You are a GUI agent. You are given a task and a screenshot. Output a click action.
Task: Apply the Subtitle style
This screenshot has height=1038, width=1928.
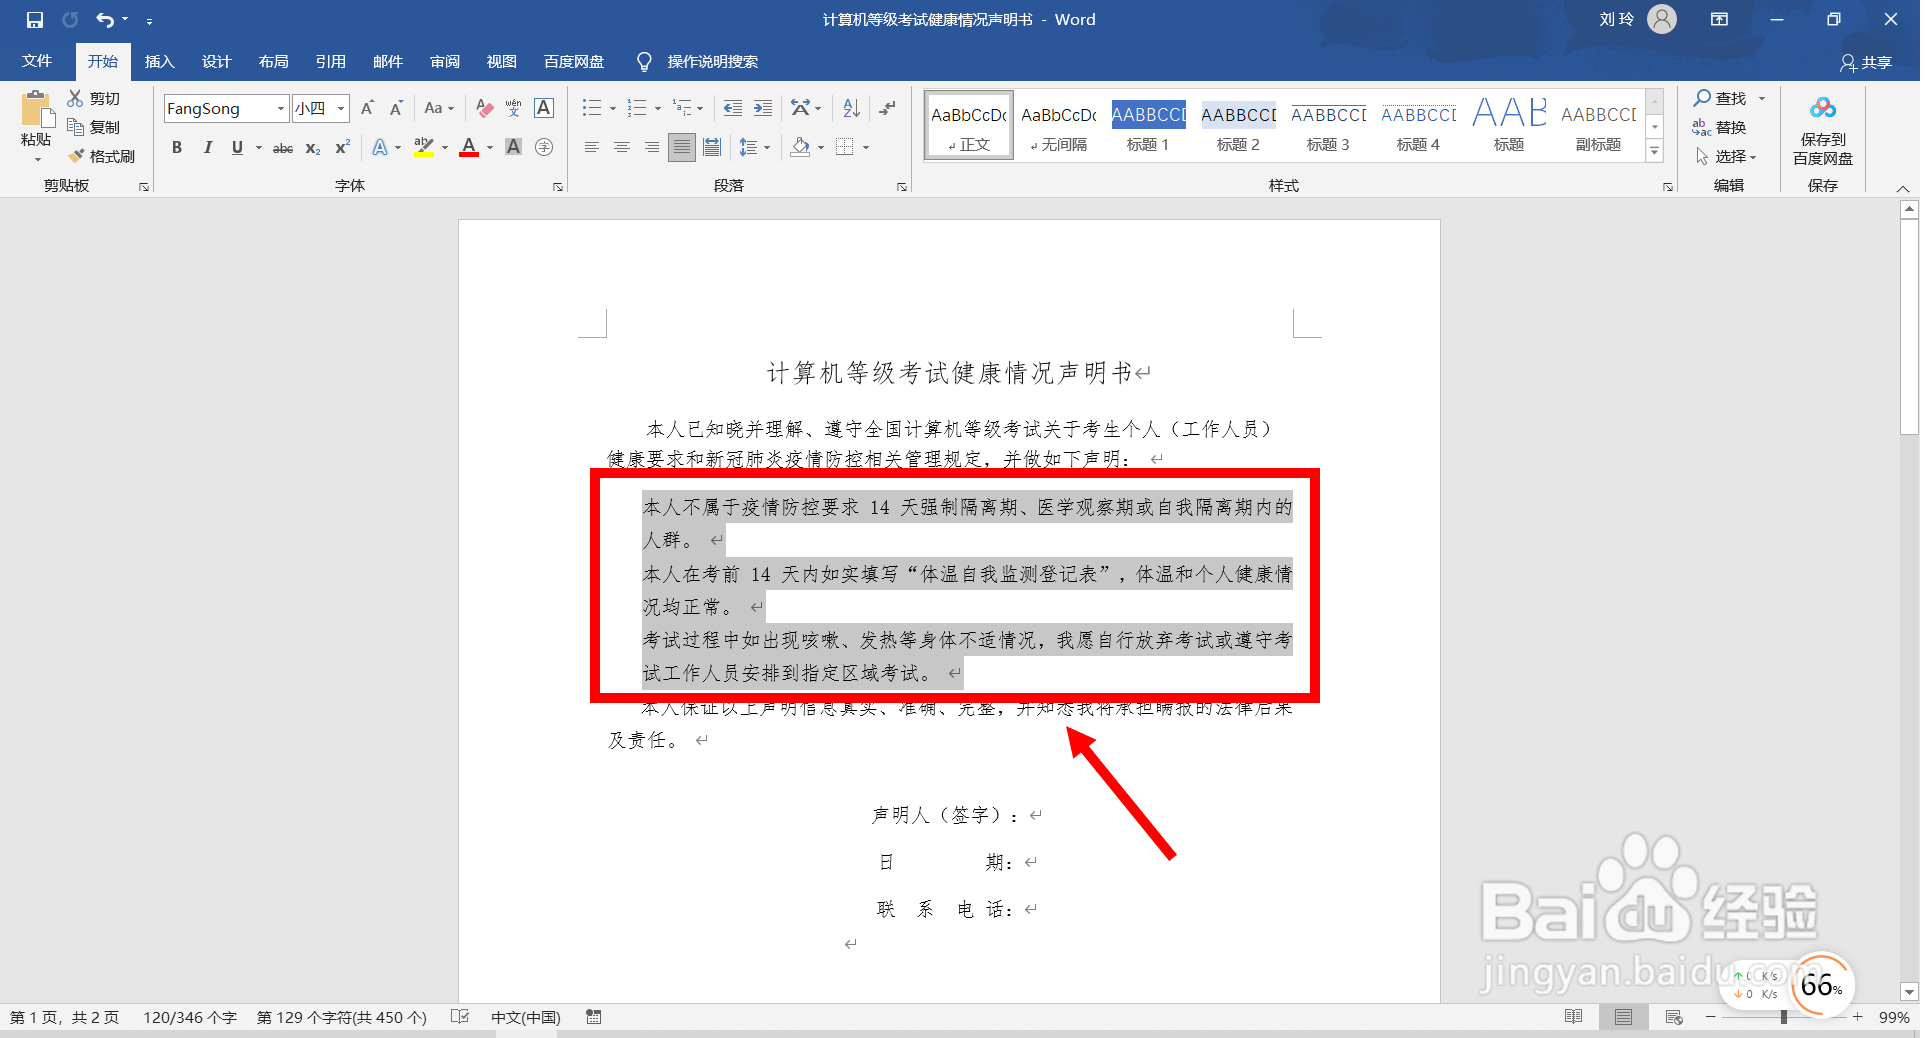point(1598,126)
